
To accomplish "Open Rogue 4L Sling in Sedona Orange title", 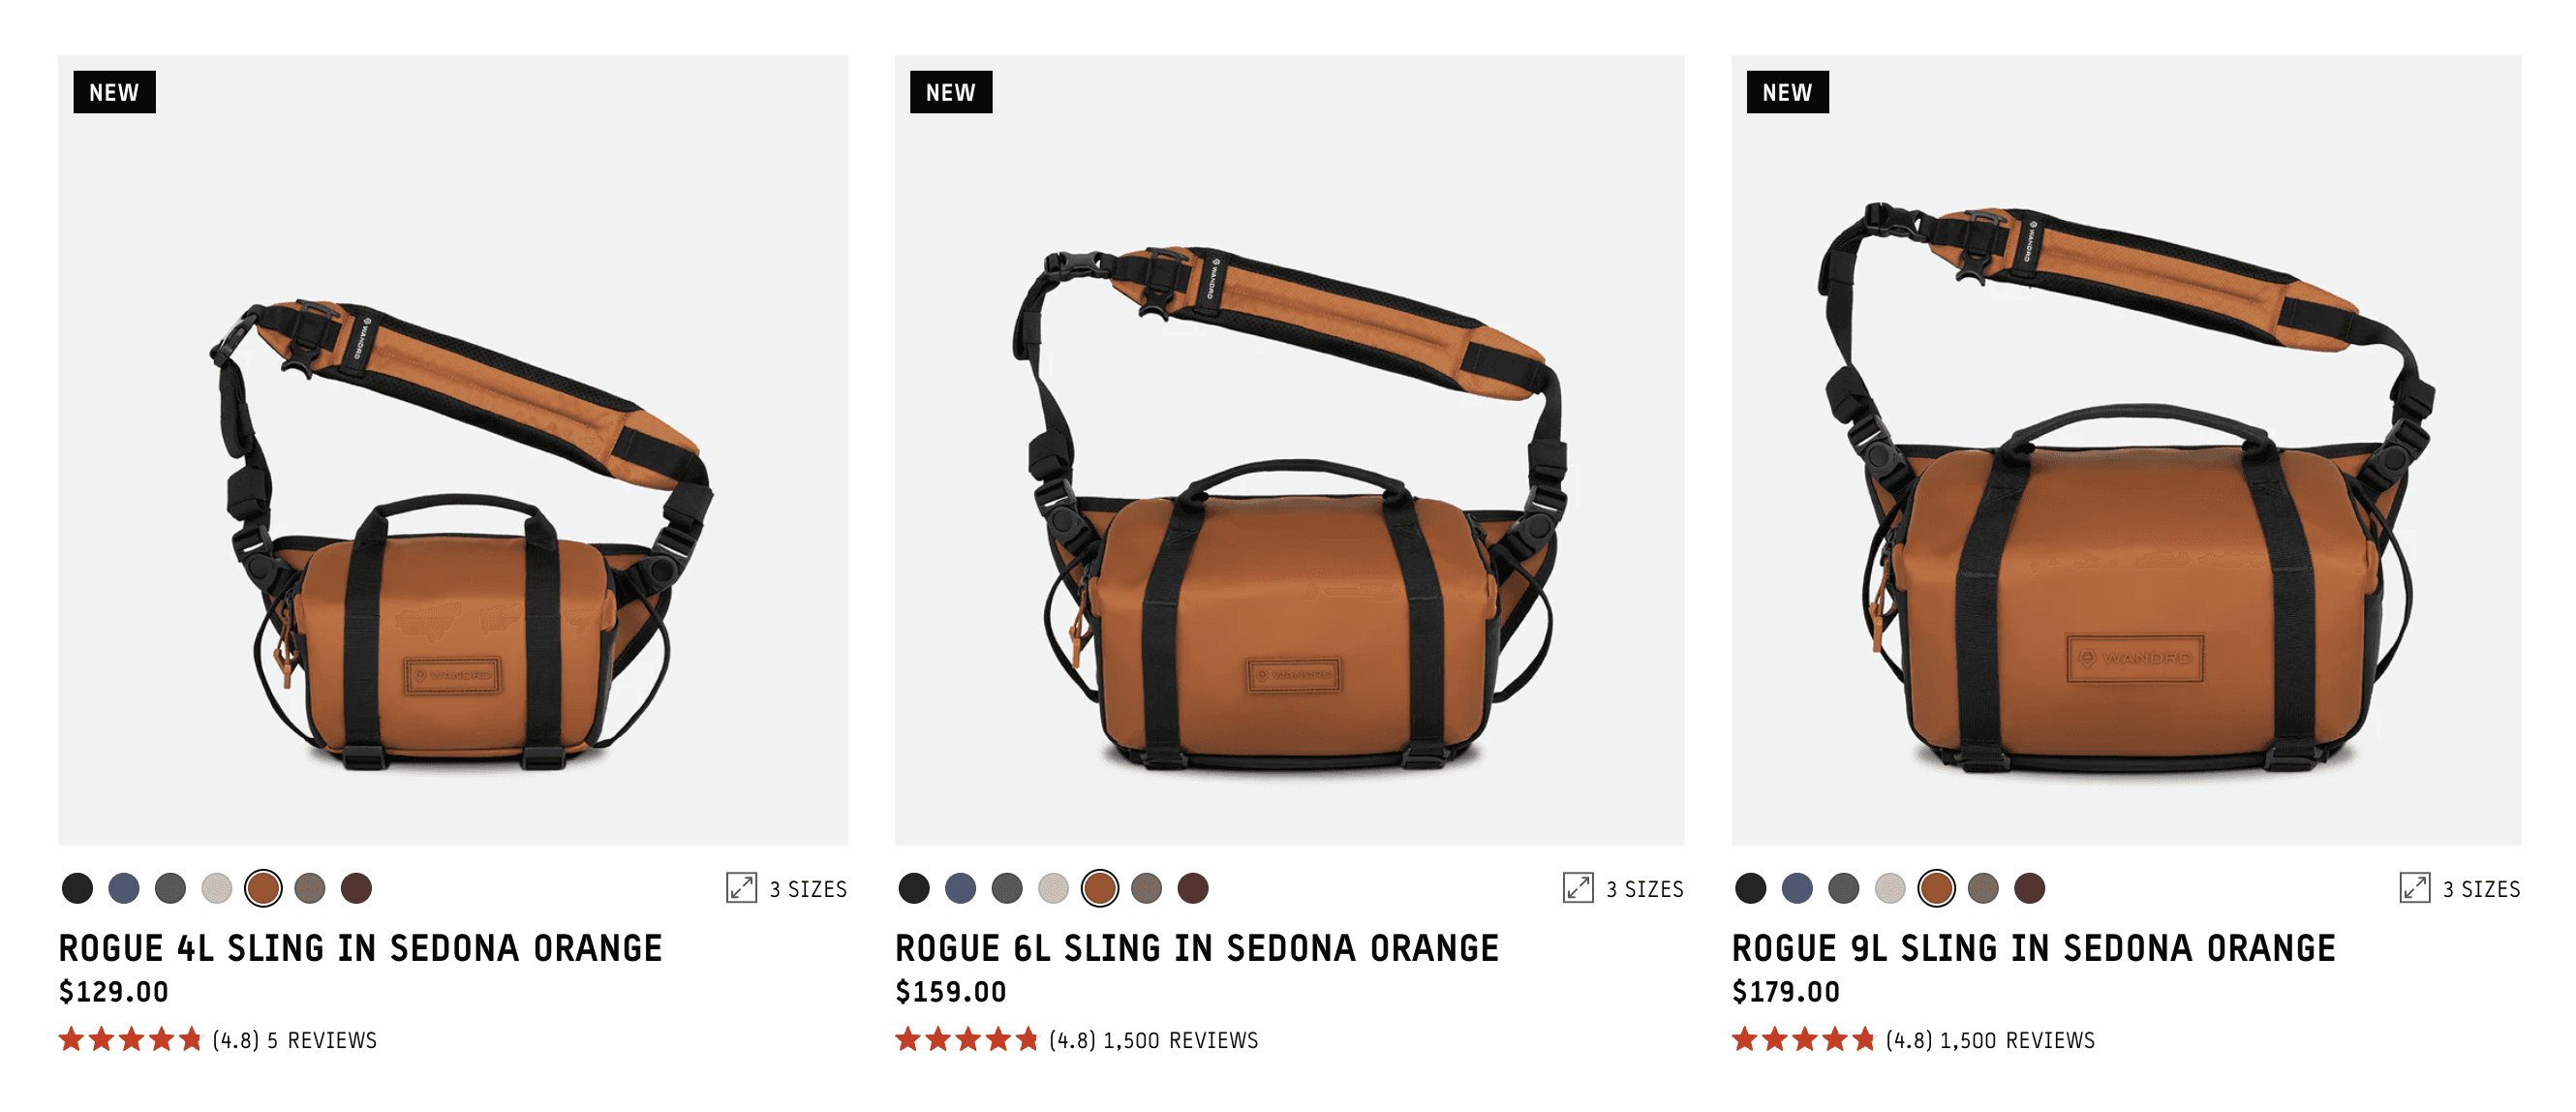I will (360, 948).
